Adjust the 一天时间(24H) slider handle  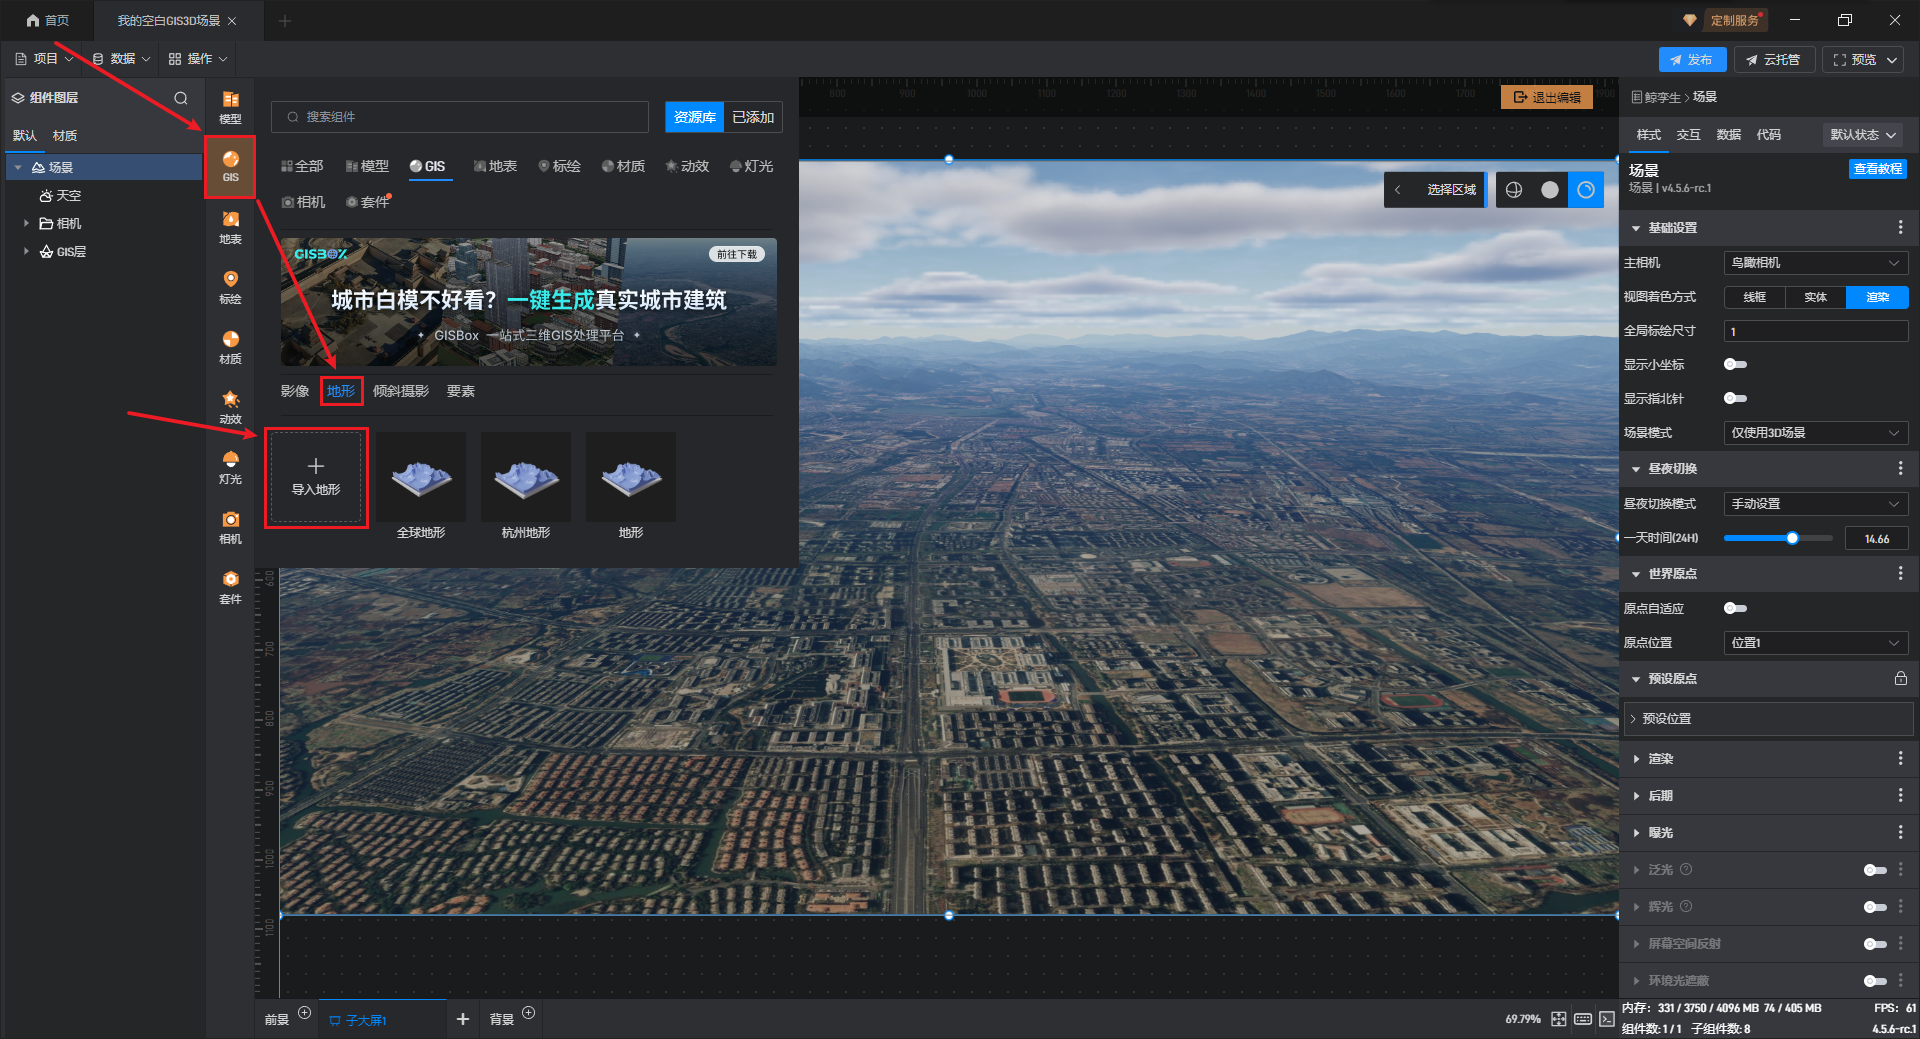click(1792, 538)
